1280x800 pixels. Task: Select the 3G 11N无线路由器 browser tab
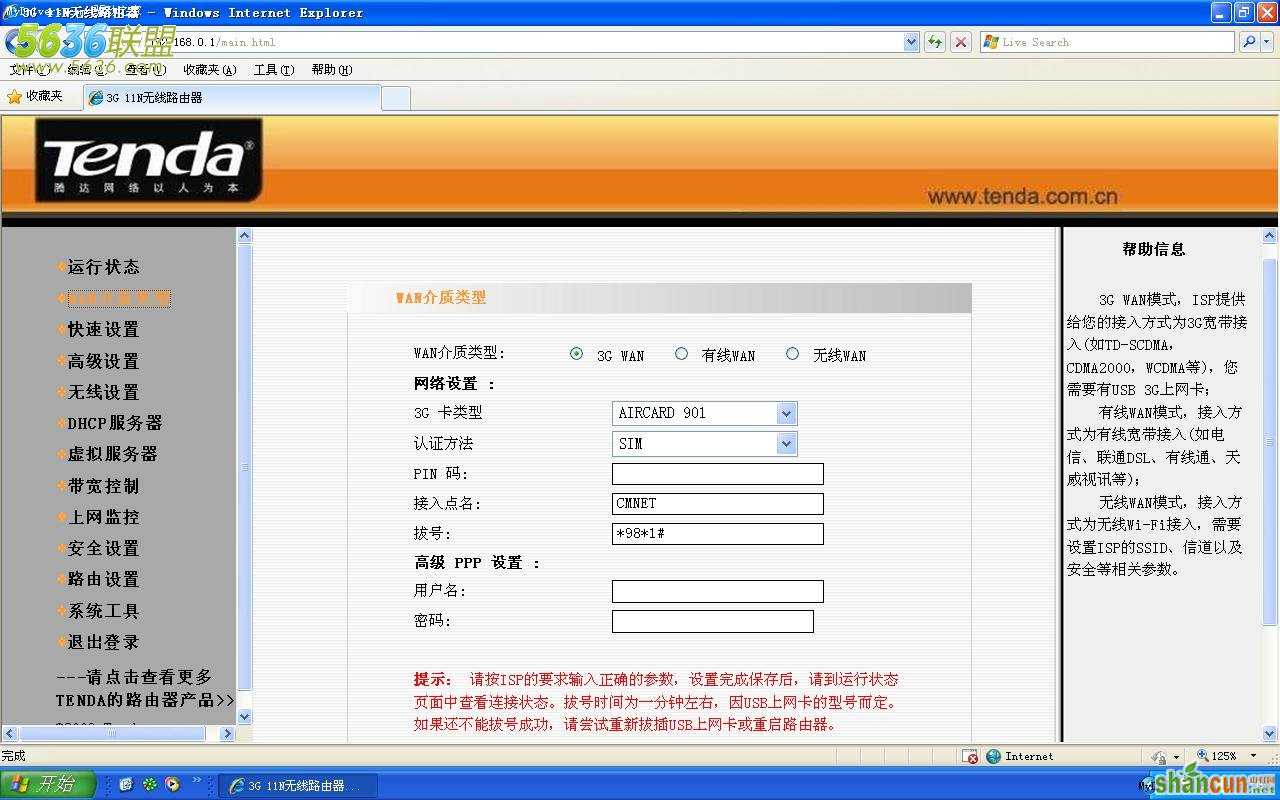232,97
